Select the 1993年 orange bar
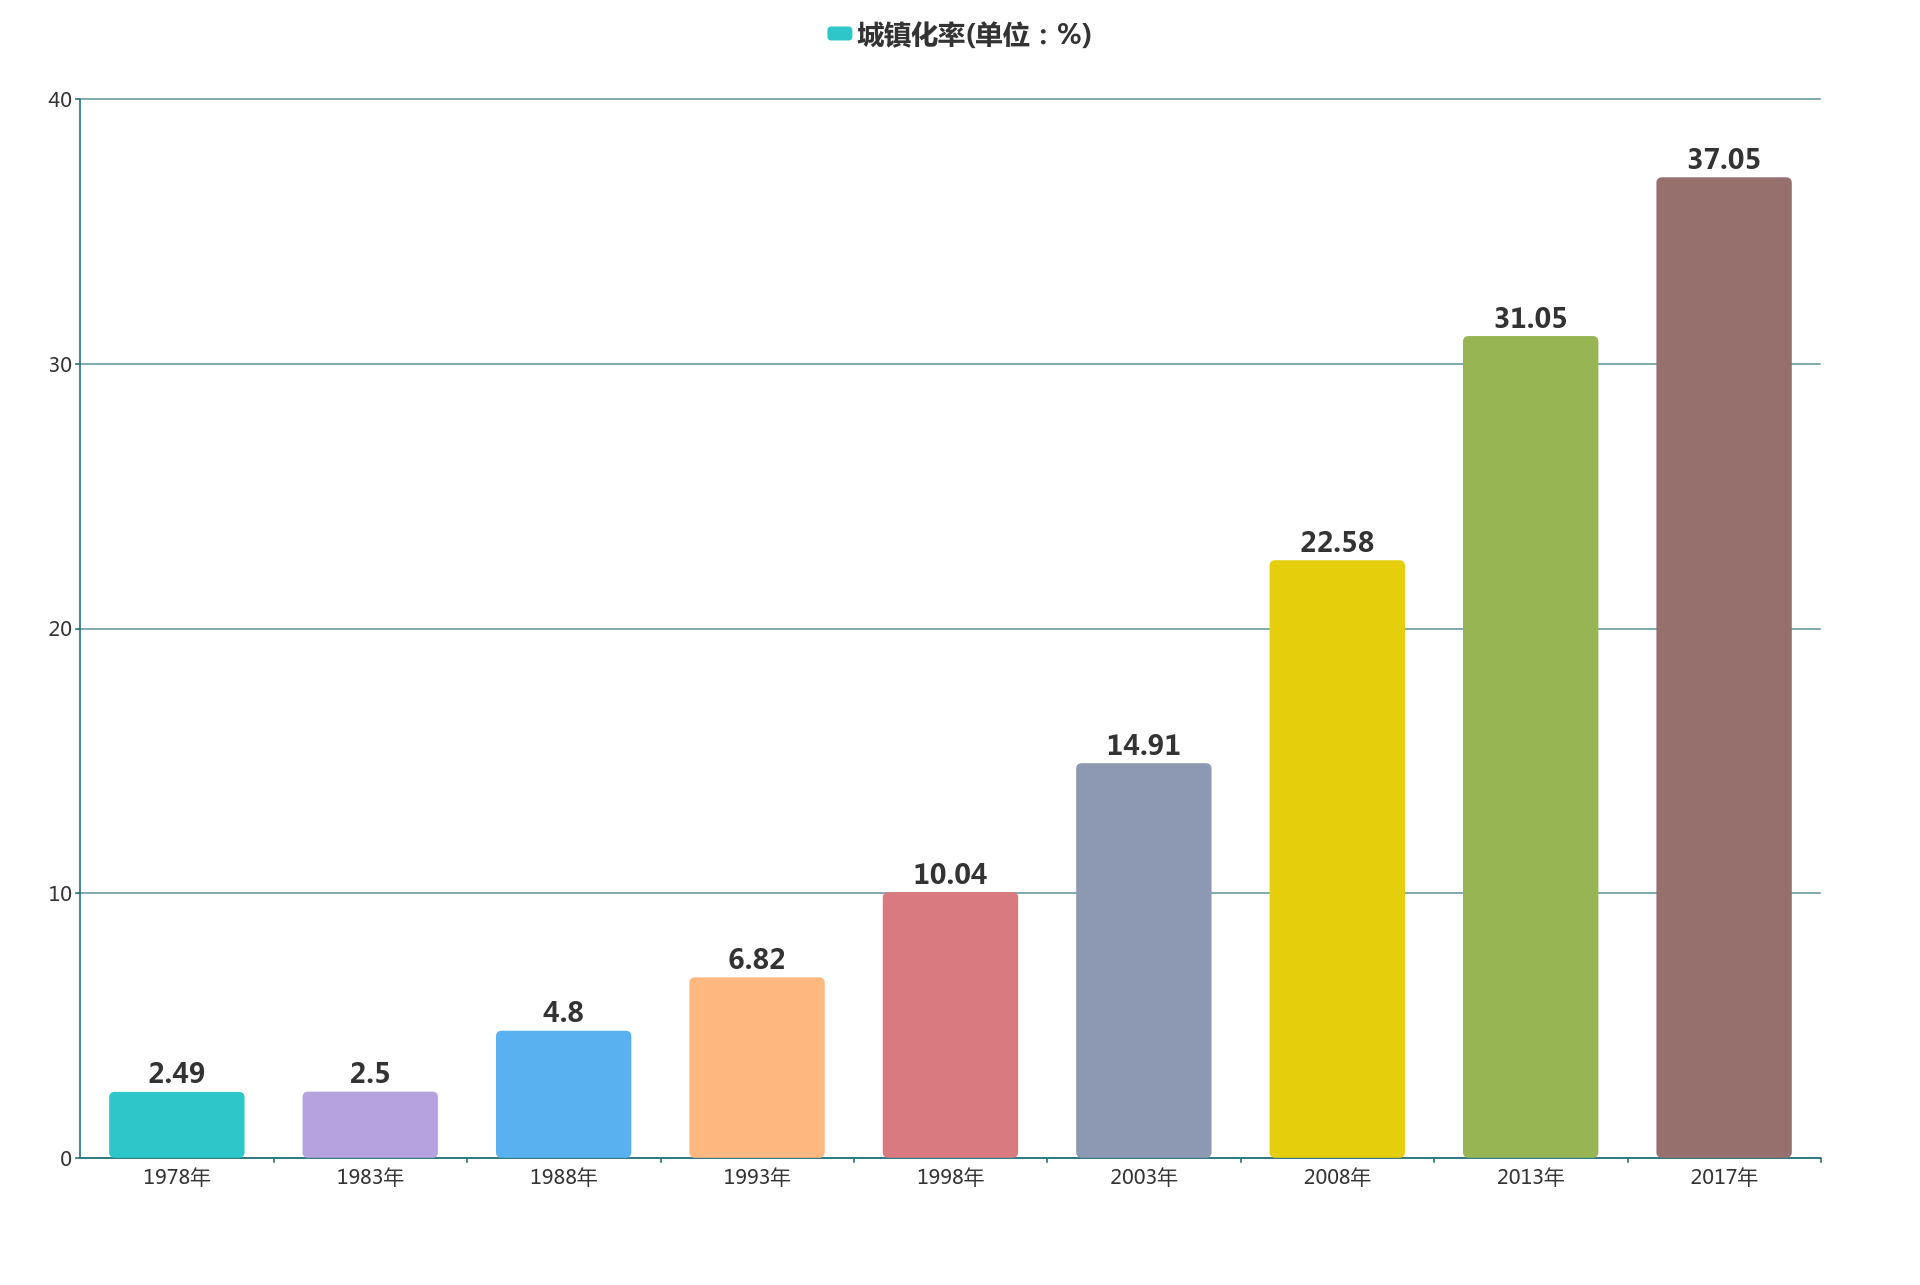The width and height of the screenshot is (1920, 1285). 757,1067
